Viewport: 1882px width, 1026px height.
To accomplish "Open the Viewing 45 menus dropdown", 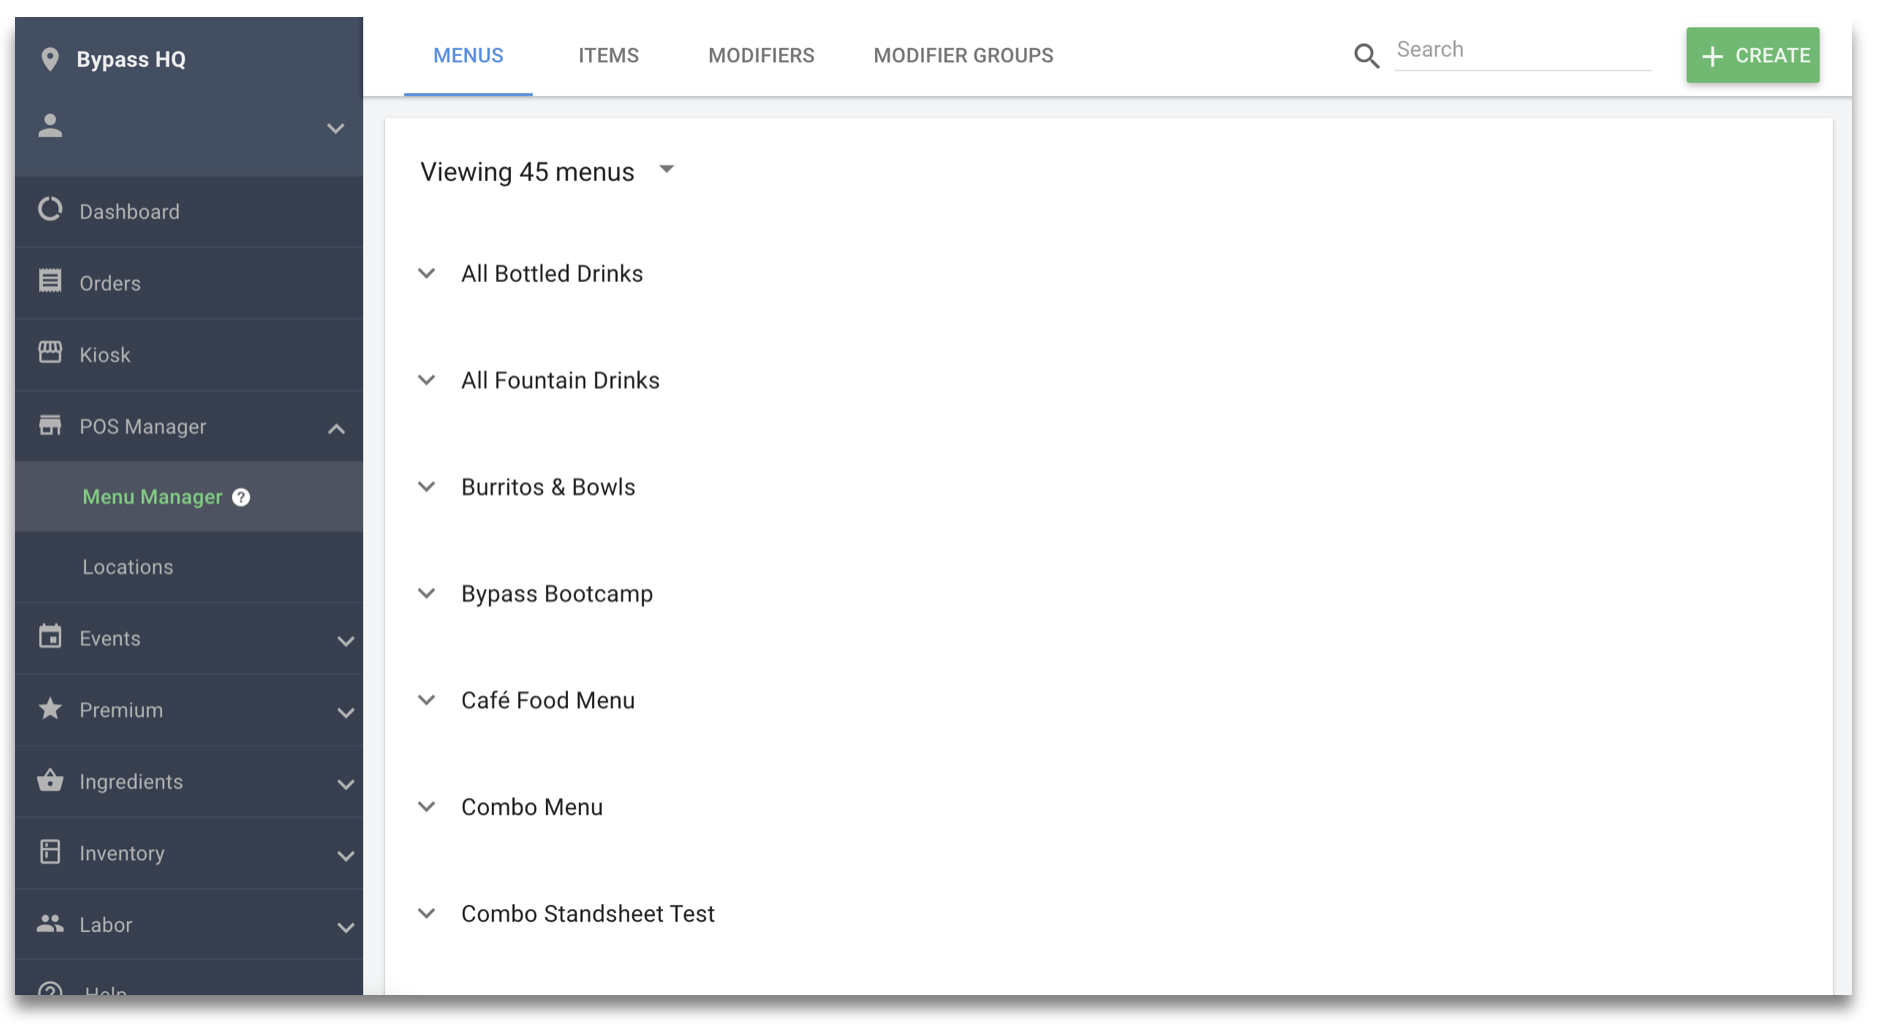I will click(667, 170).
